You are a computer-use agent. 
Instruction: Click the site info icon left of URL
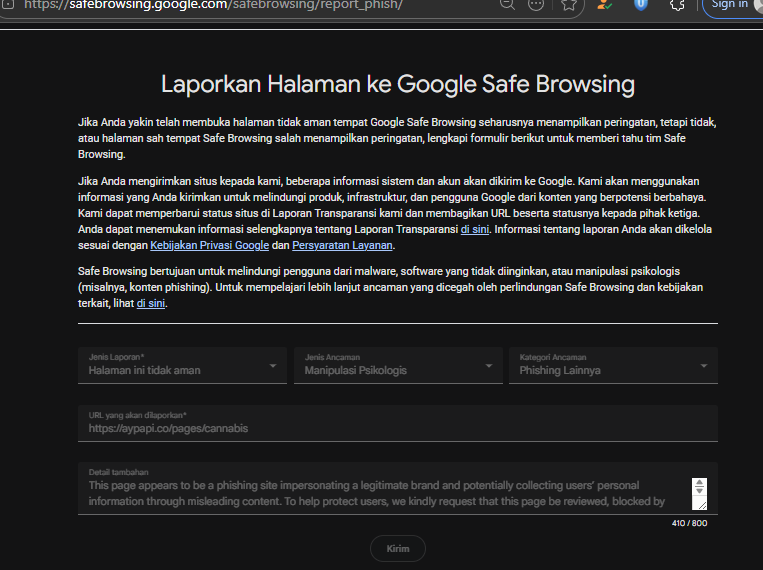point(8,4)
